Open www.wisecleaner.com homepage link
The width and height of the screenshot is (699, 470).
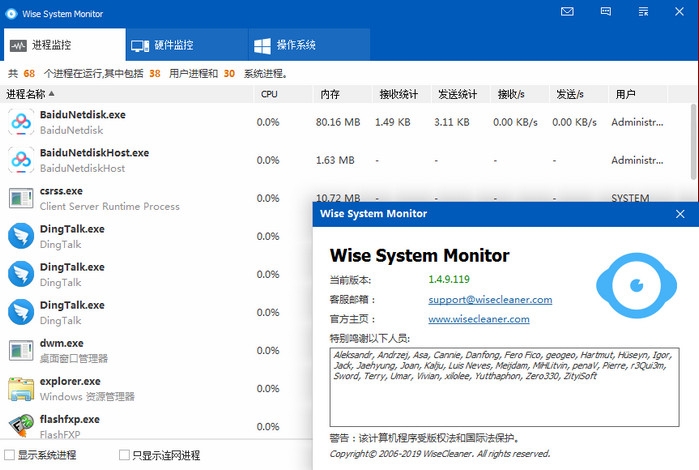coord(479,319)
